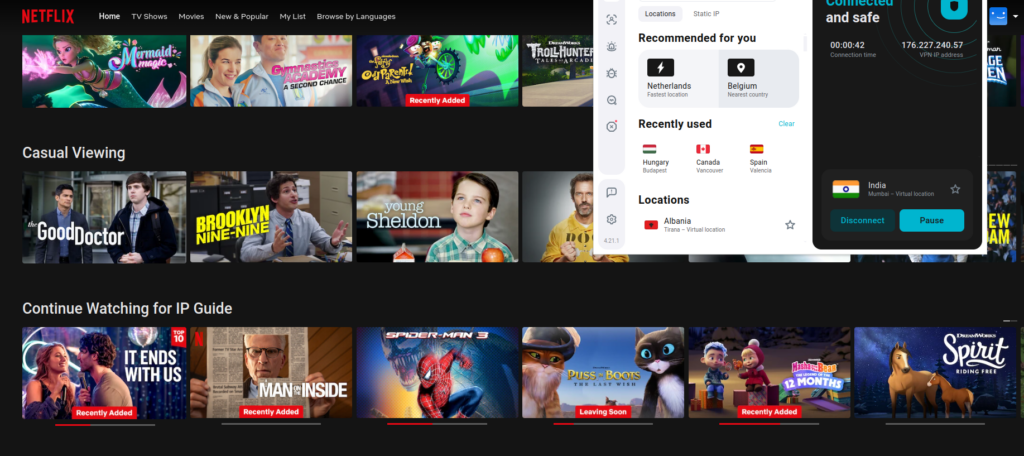The height and width of the screenshot is (456, 1024).
Task: Open My List in Netflix navigation
Action: coord(293,16)
